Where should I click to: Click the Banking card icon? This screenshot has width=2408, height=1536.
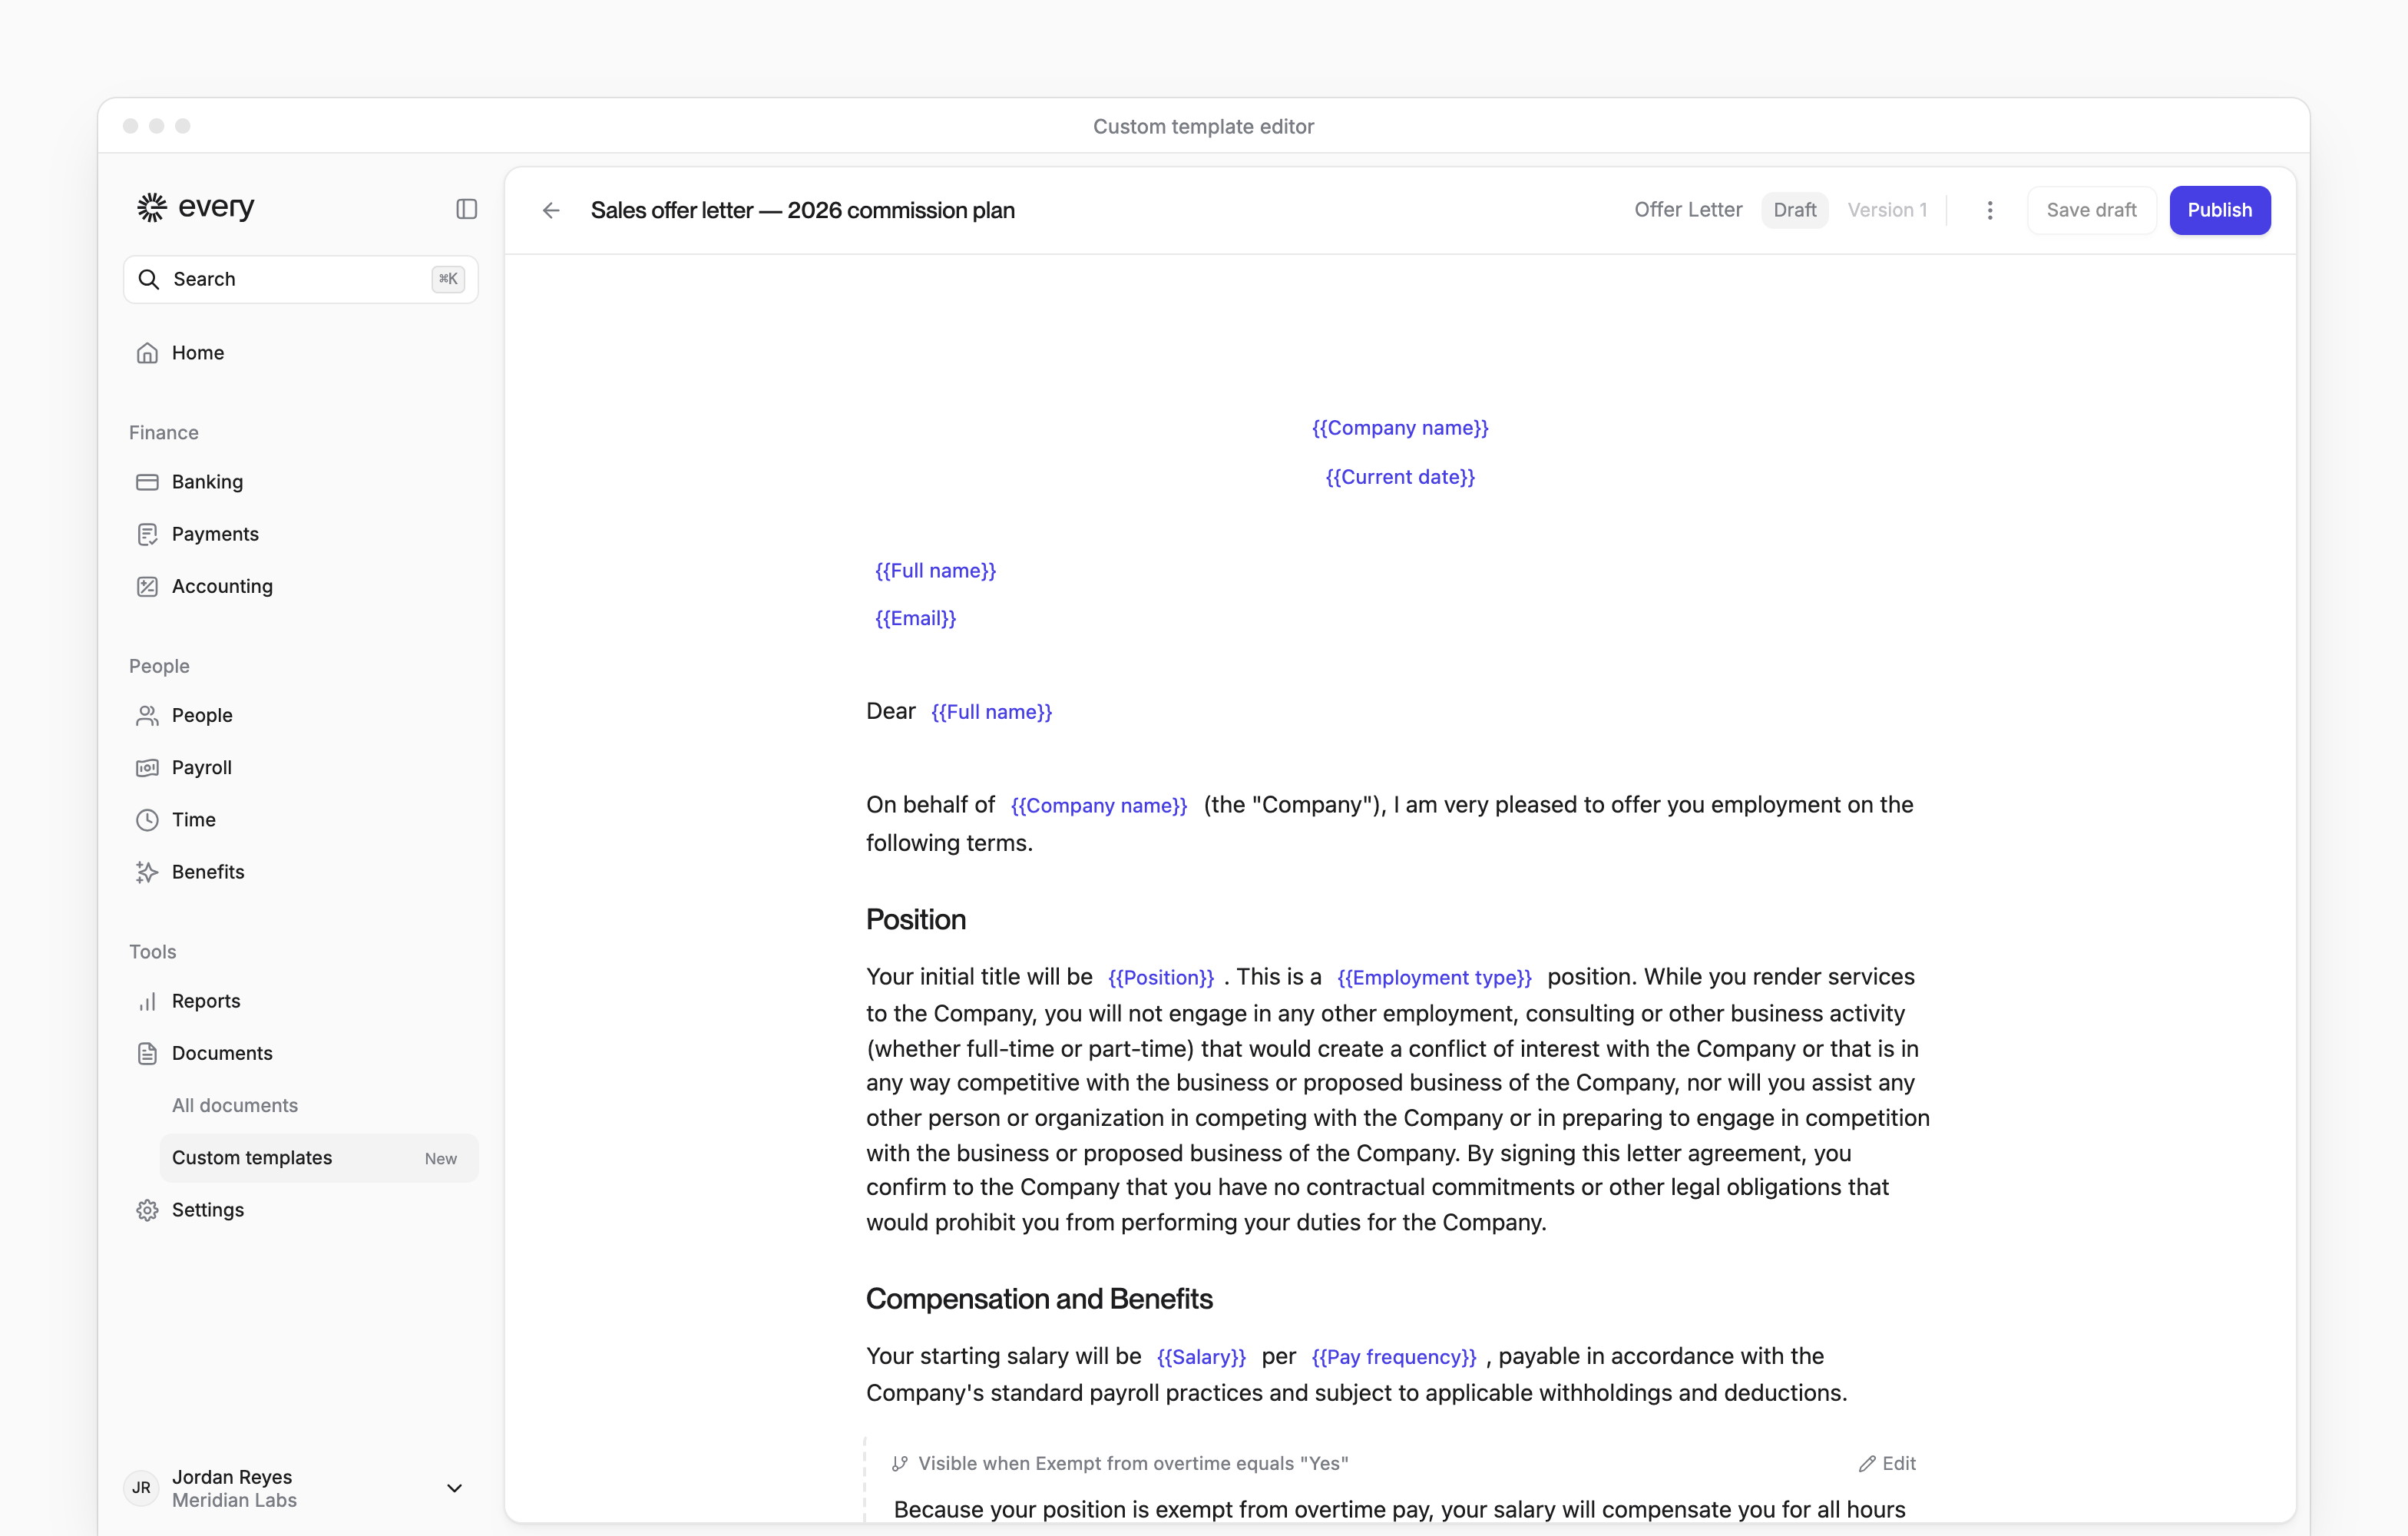click(147, 482)
